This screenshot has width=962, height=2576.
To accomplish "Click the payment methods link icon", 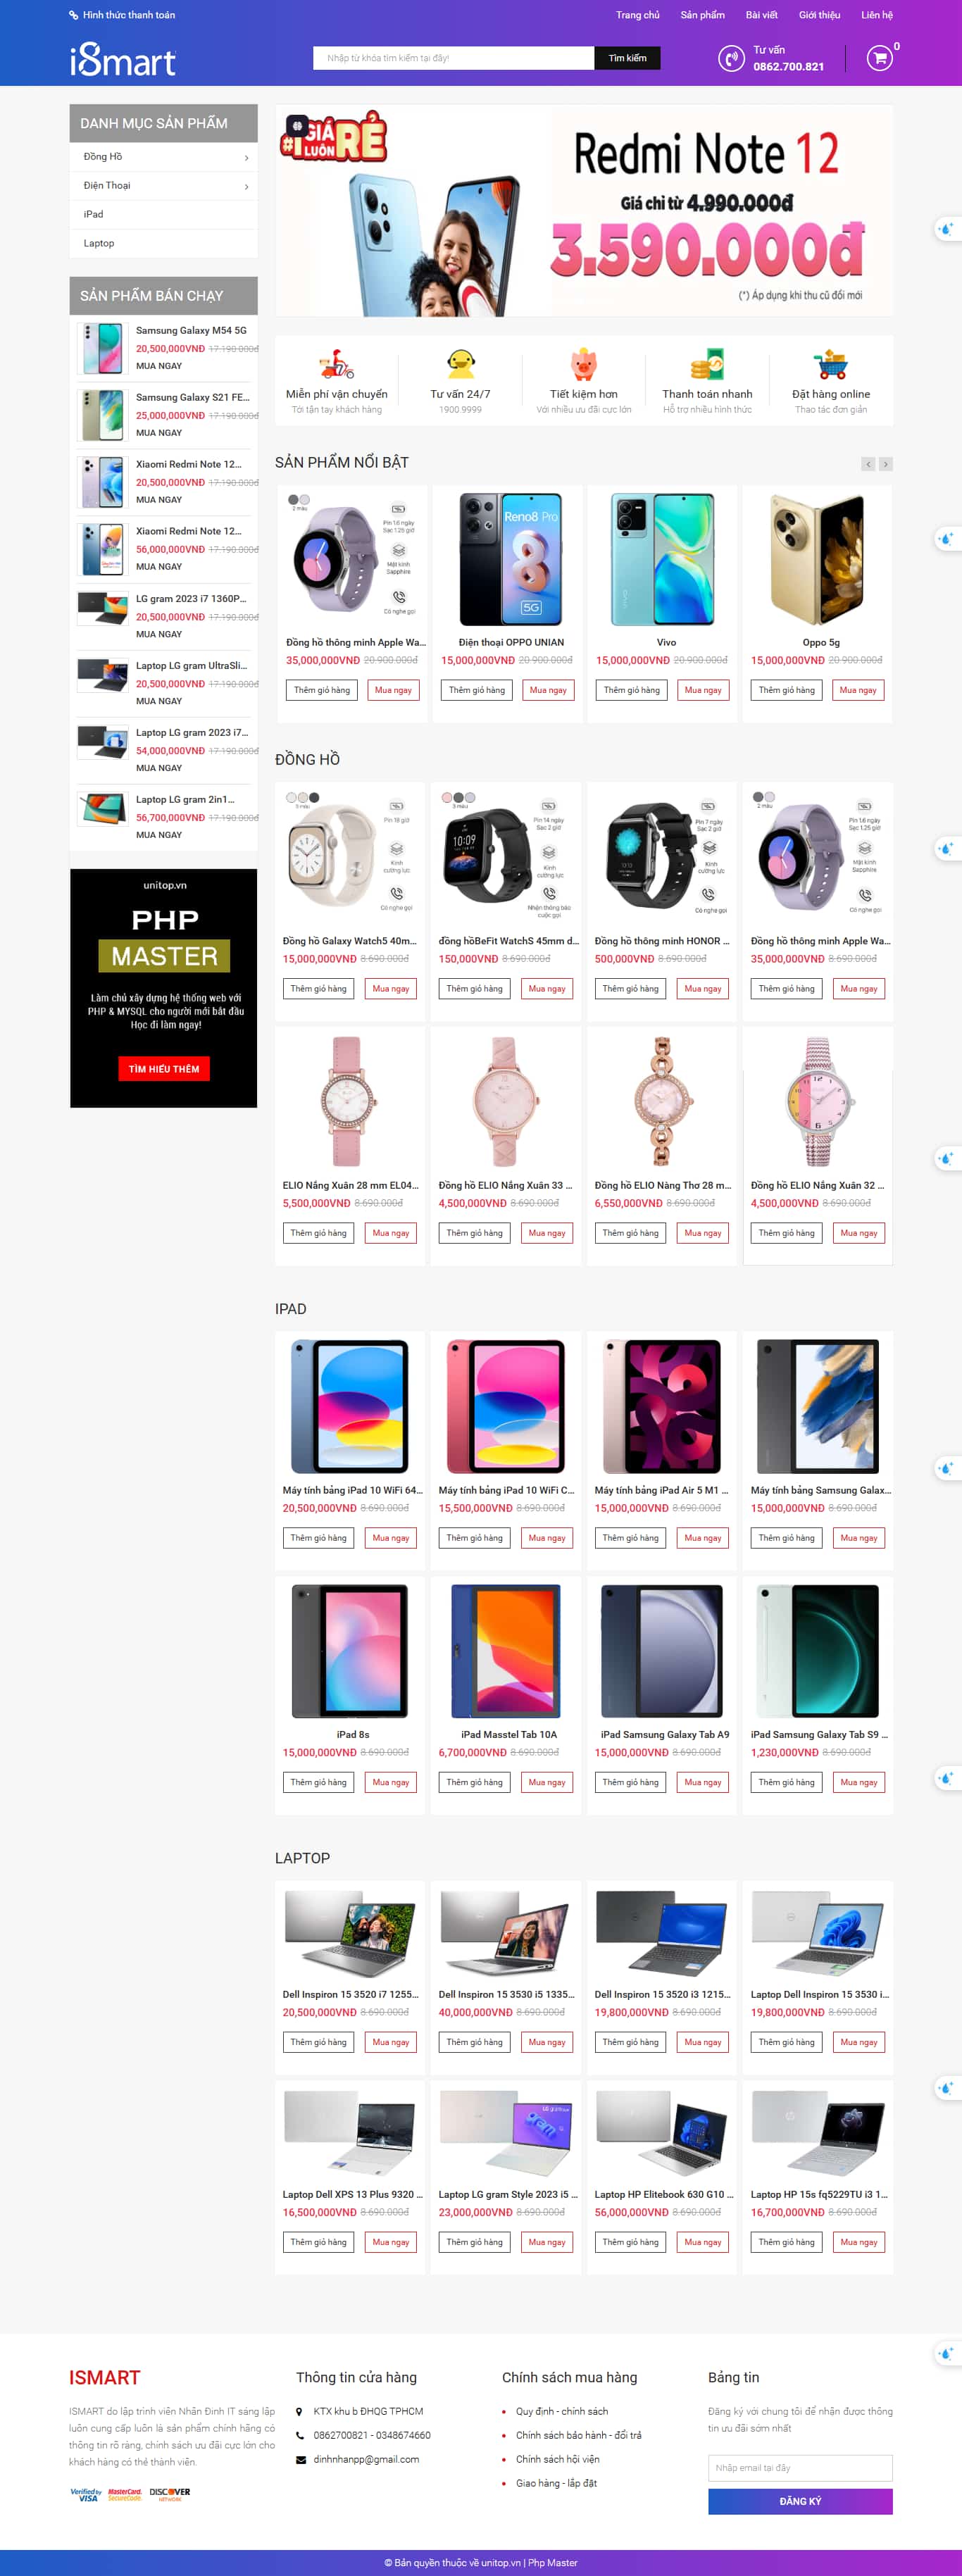I will point(73,15).
